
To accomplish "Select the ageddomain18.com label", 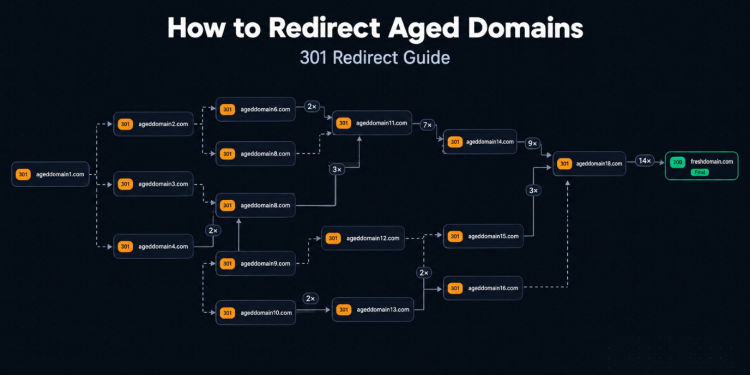I will point(599,164).
